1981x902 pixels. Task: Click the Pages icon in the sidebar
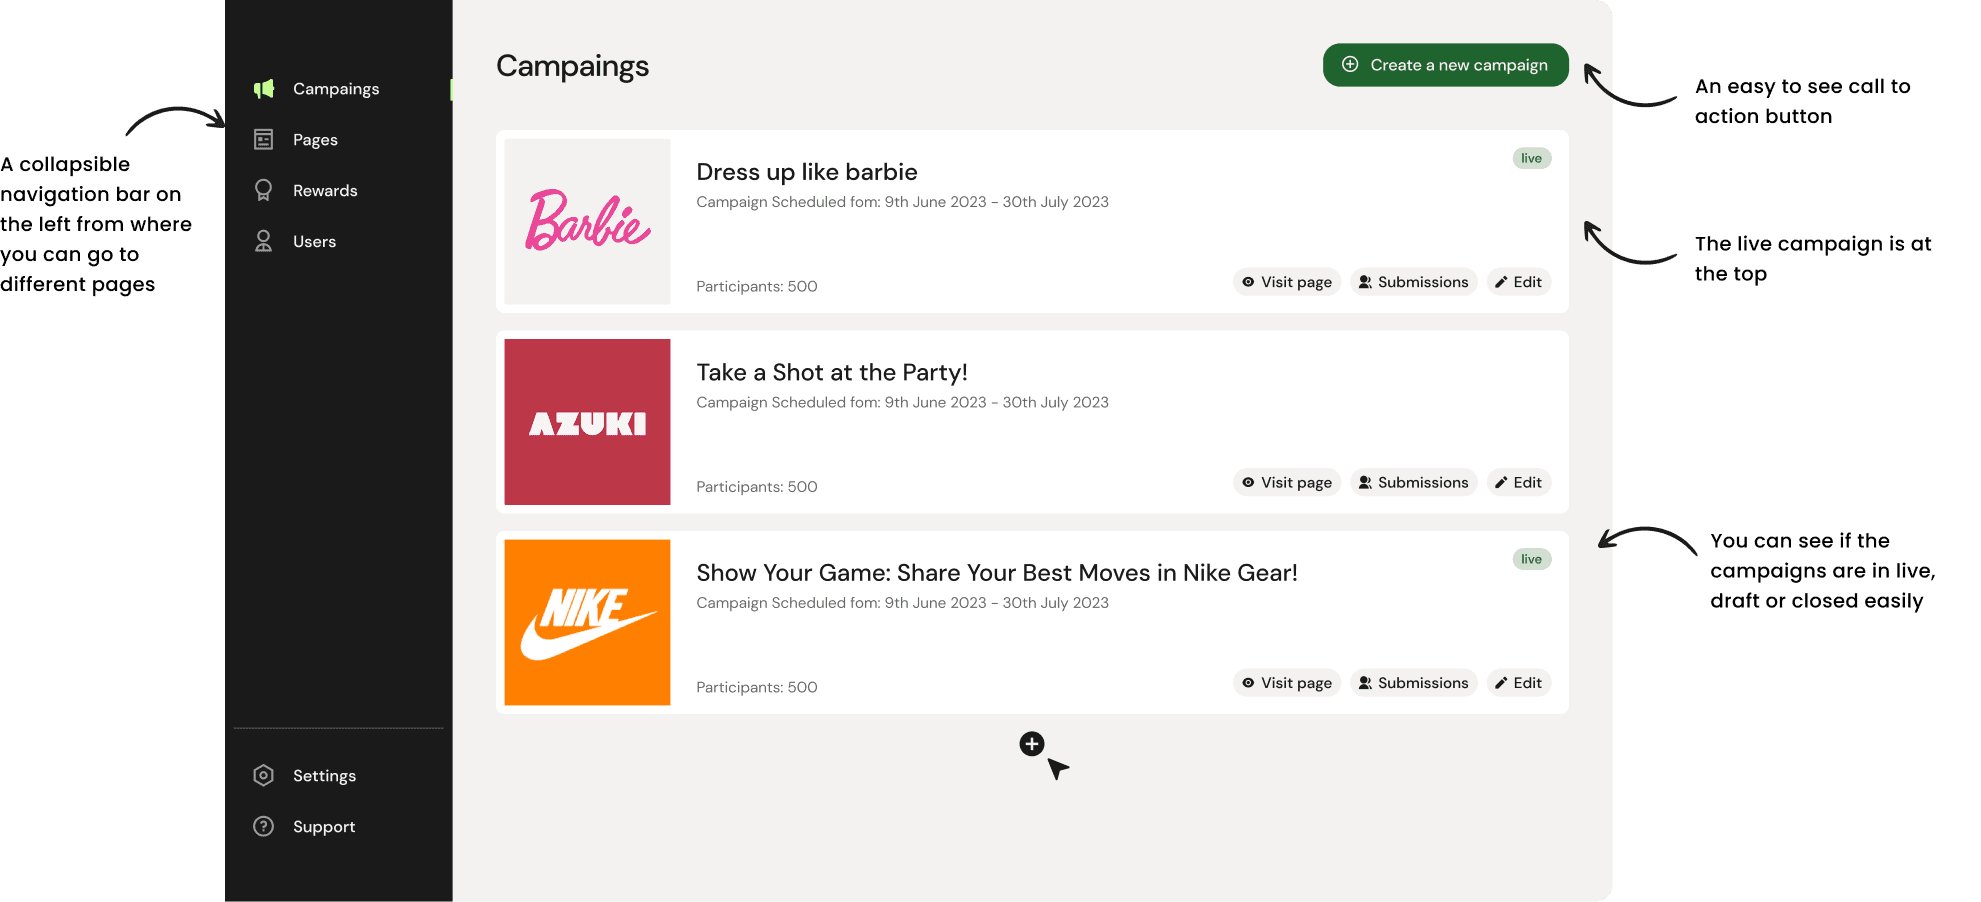264,140
